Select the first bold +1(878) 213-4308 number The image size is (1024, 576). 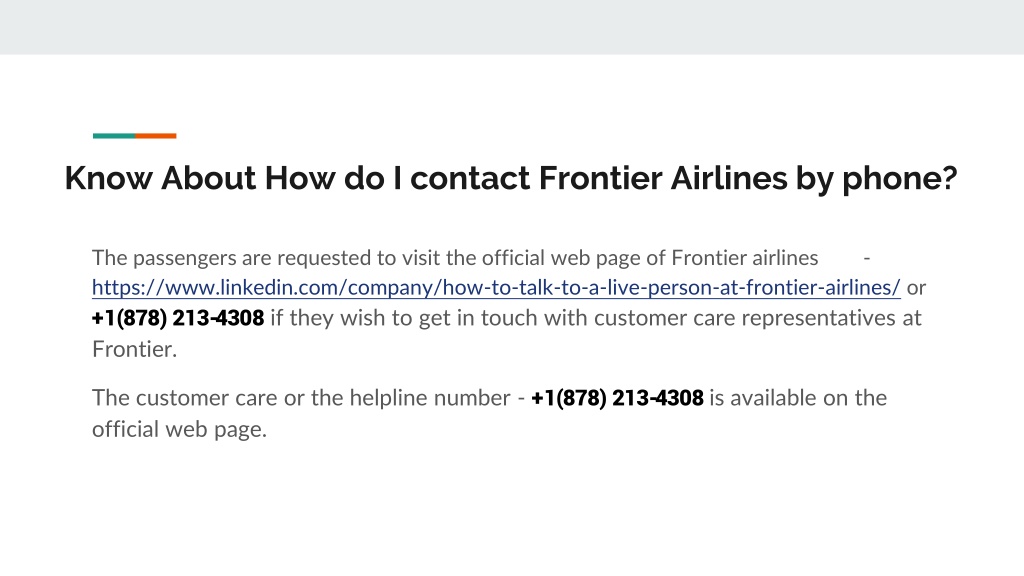pos(178,318)
